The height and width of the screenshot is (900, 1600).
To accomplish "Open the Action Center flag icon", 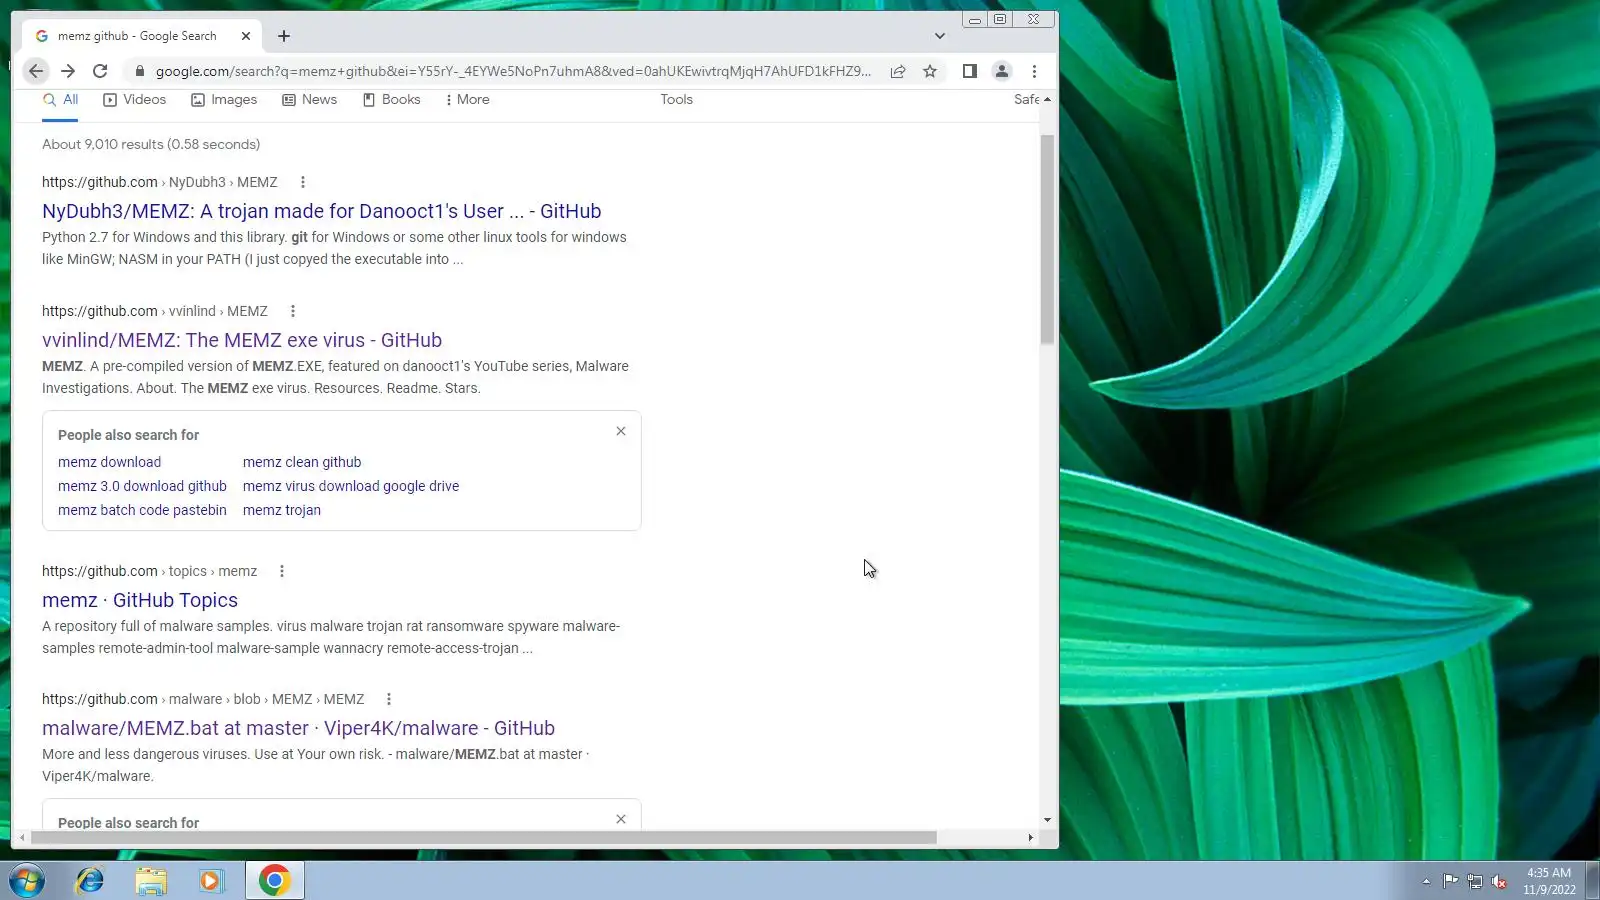I will (x=1450, y=881).
